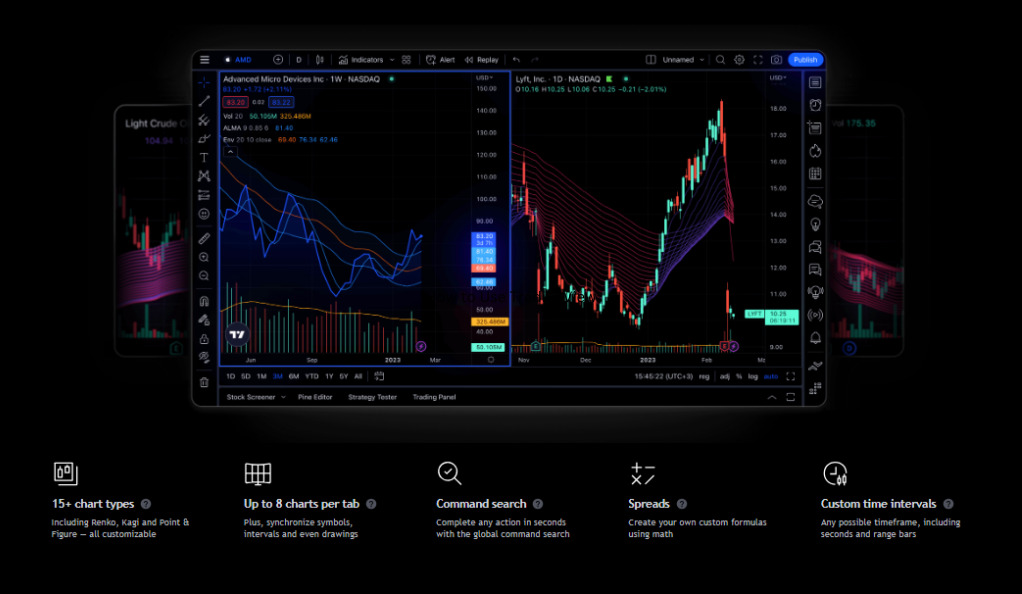Open the Indicators menu
Screen dimensions: 1022x594
pos(361,60)
